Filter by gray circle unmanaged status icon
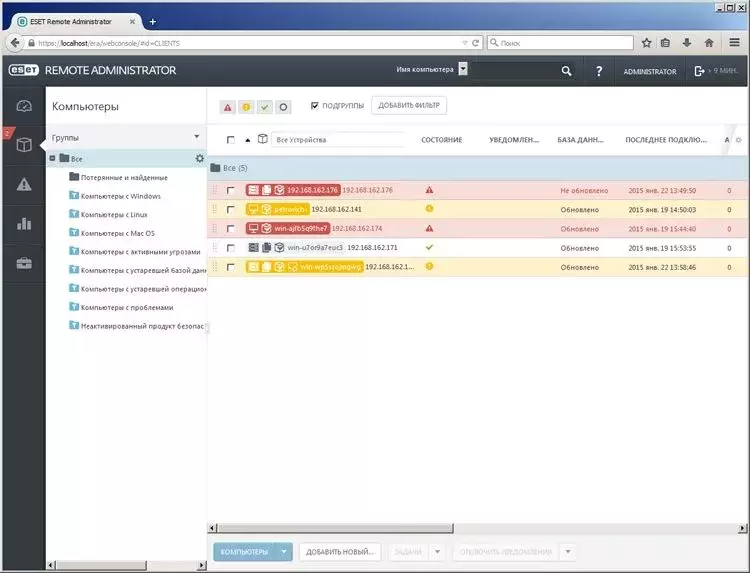The width and height of the screenshot is (750, 573). pos(283,107)
